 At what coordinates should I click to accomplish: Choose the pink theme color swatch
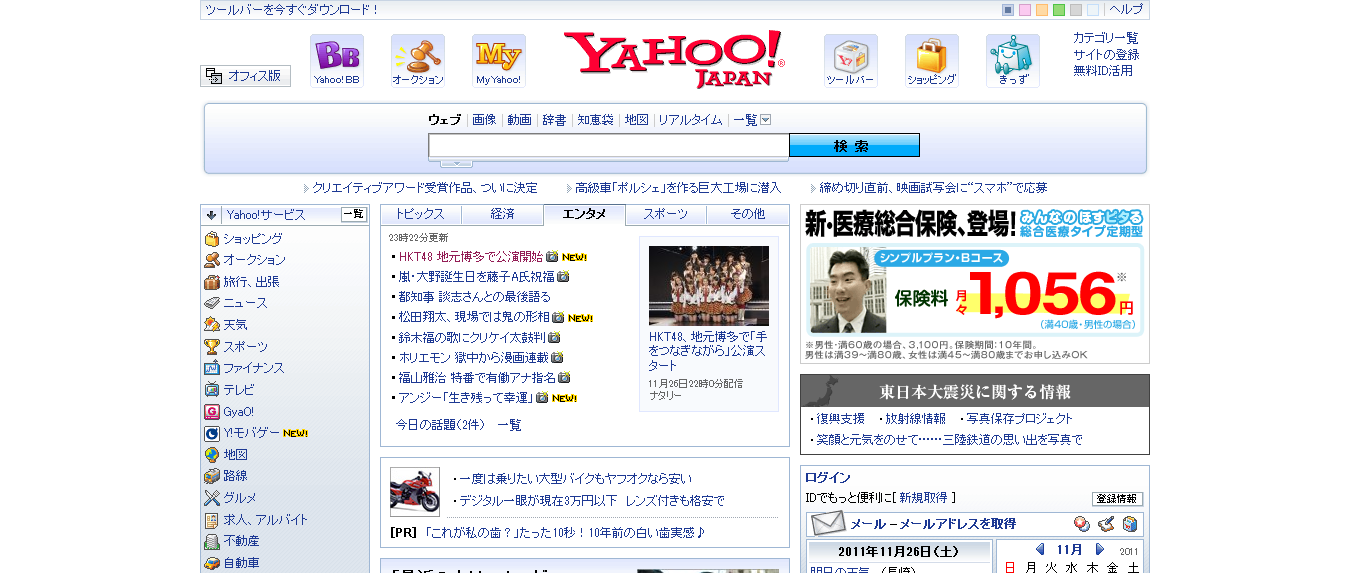point(1025,10)
